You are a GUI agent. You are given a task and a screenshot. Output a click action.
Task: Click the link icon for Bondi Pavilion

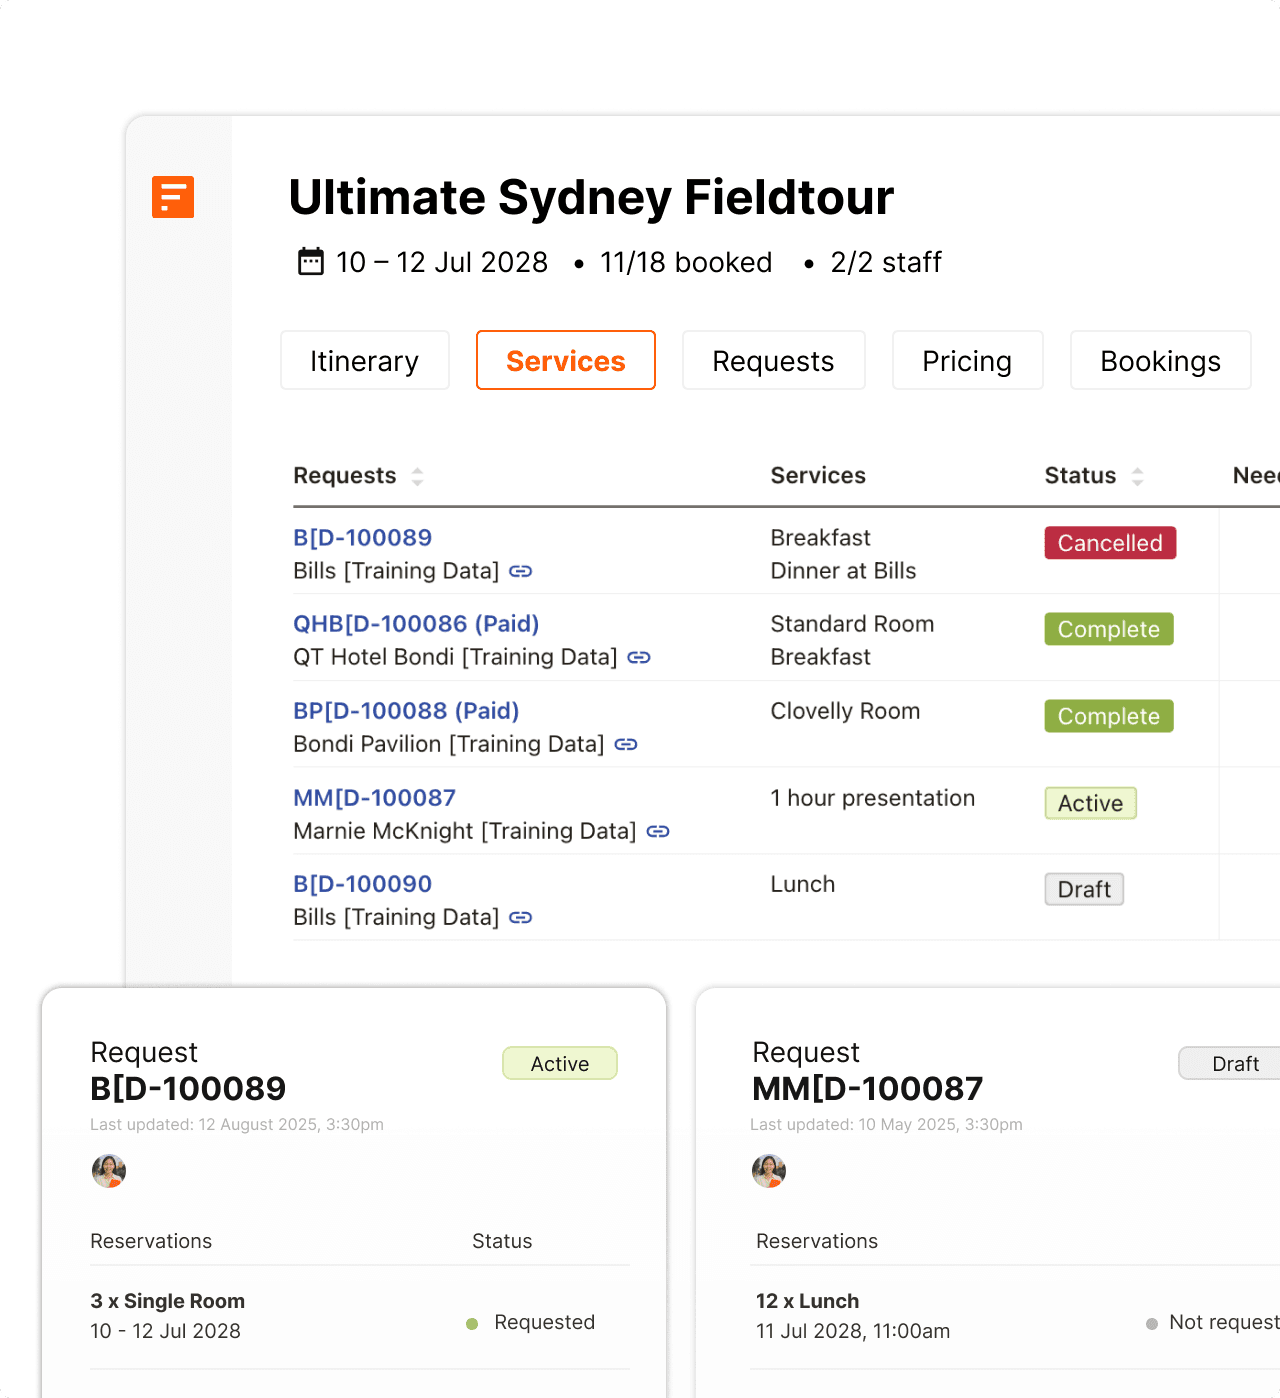tap(626, 744)
